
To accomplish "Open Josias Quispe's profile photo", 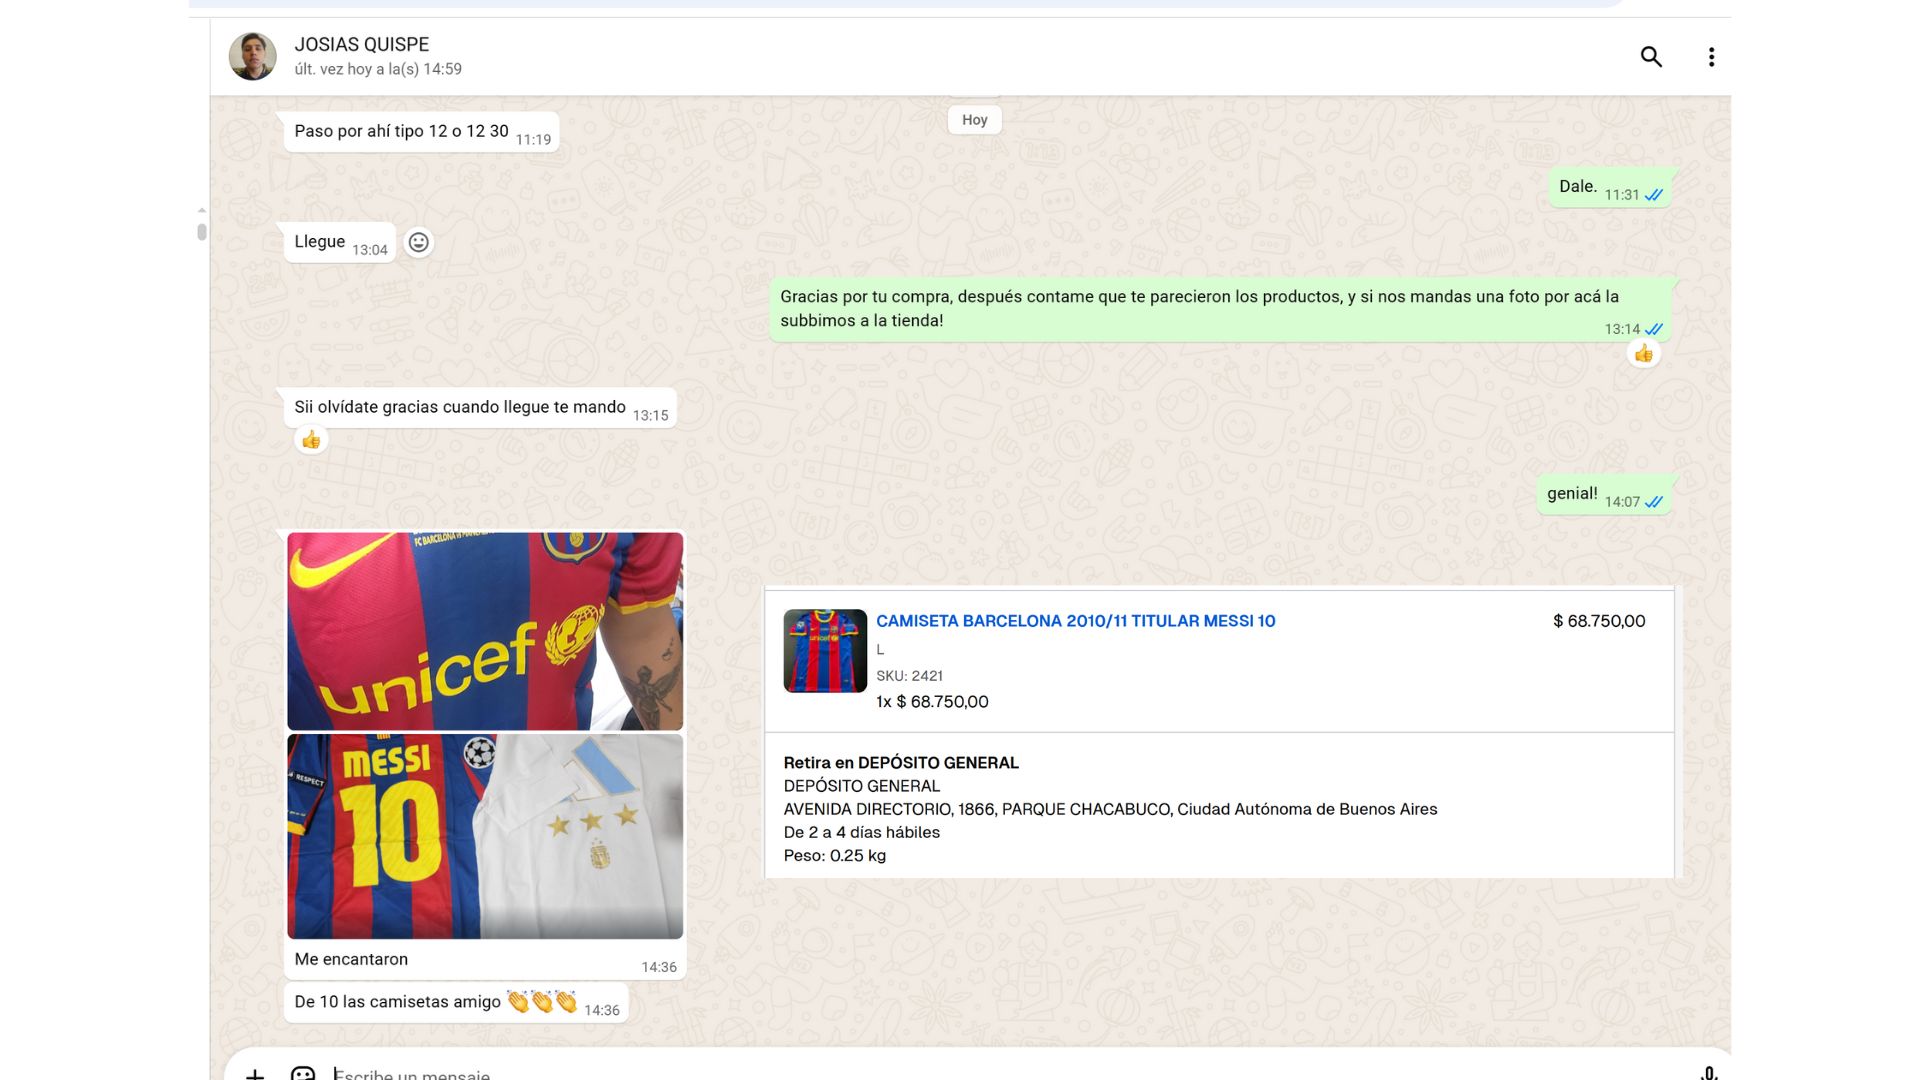I will point(252,56).
